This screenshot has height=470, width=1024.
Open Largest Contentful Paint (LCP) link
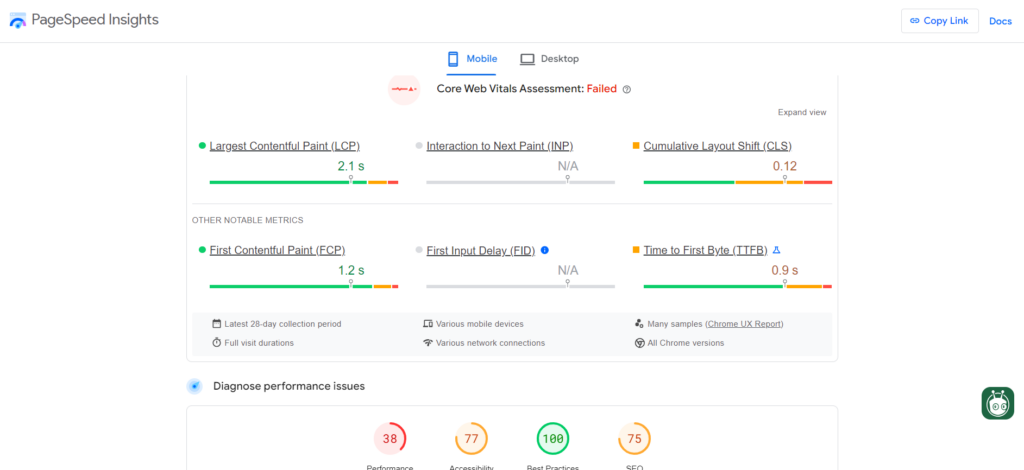284,146
